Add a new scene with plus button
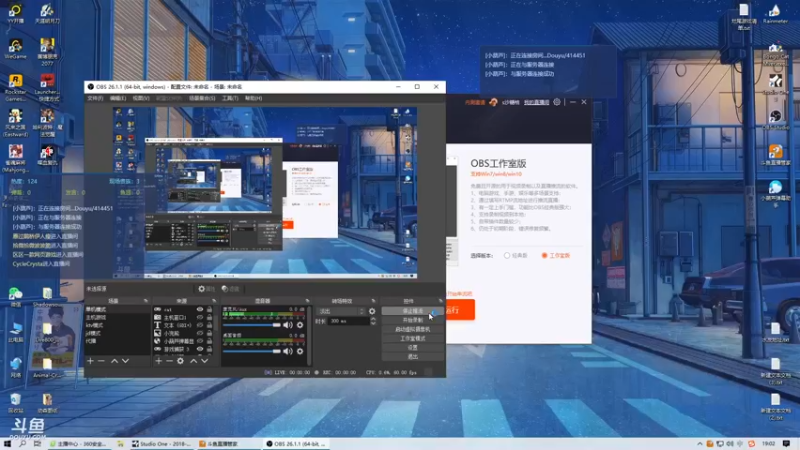This screenshot has height=450, width=800. point(90,361)
